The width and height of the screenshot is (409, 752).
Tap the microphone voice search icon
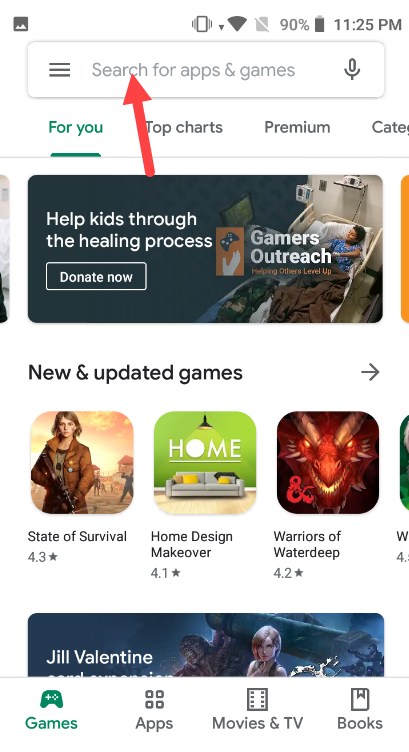pos(351,70)
